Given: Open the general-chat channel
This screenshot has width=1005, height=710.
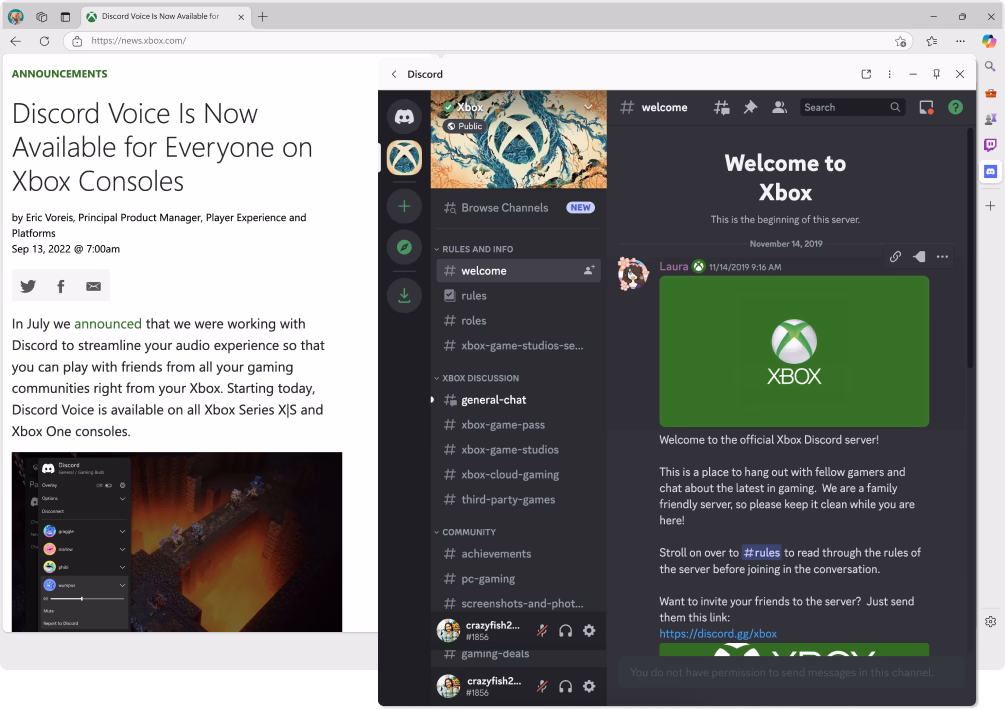Looking at the screenshot, I should 519,400.
